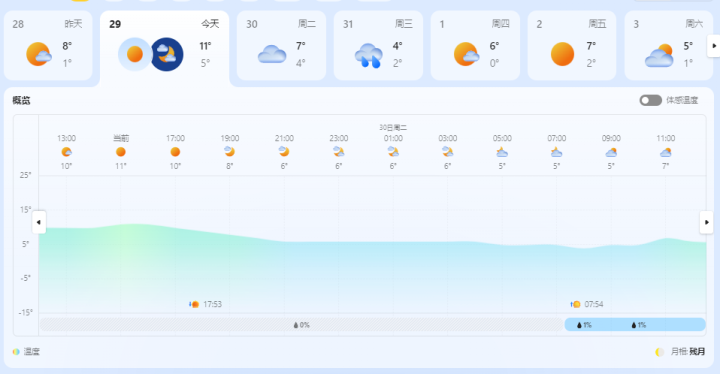
Task: Click the 11:00 partly cloudy icon
Action: tap(665, 152)
